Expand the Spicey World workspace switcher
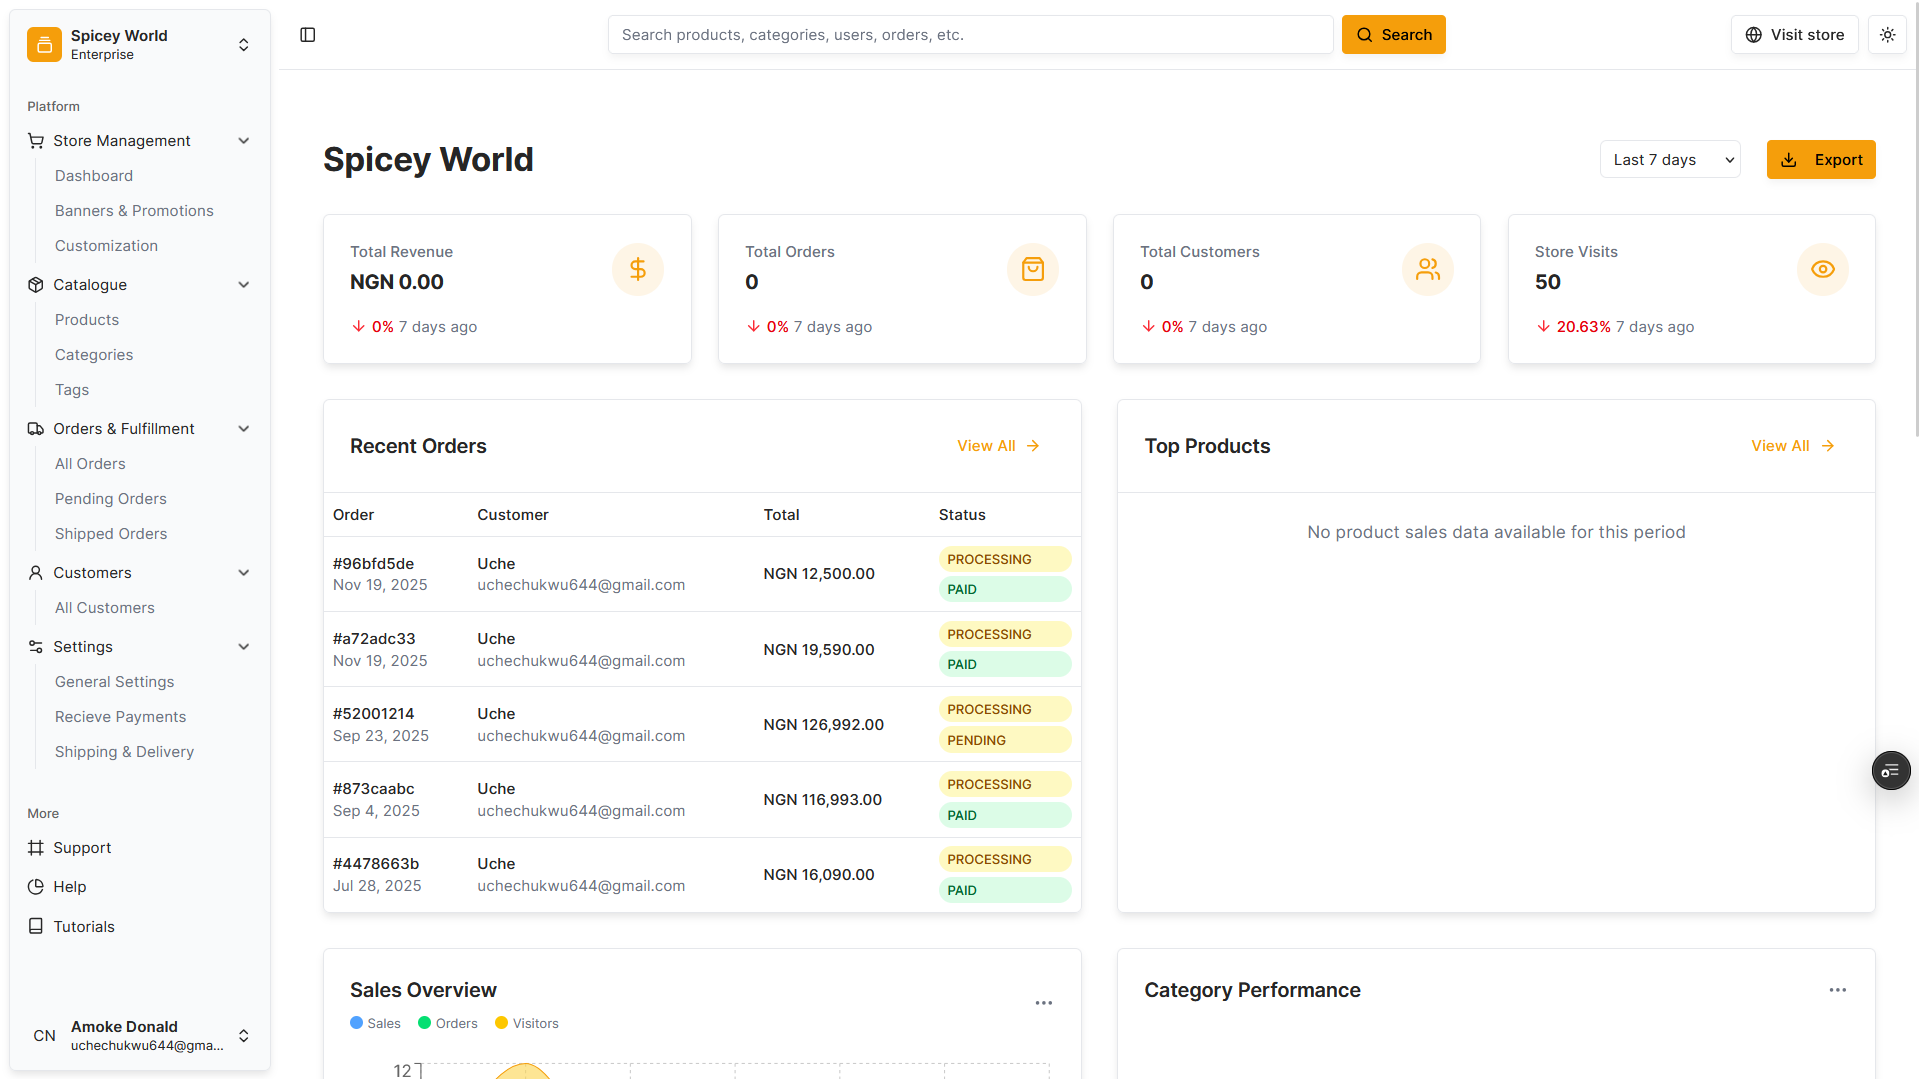 [x=243, y=44]
